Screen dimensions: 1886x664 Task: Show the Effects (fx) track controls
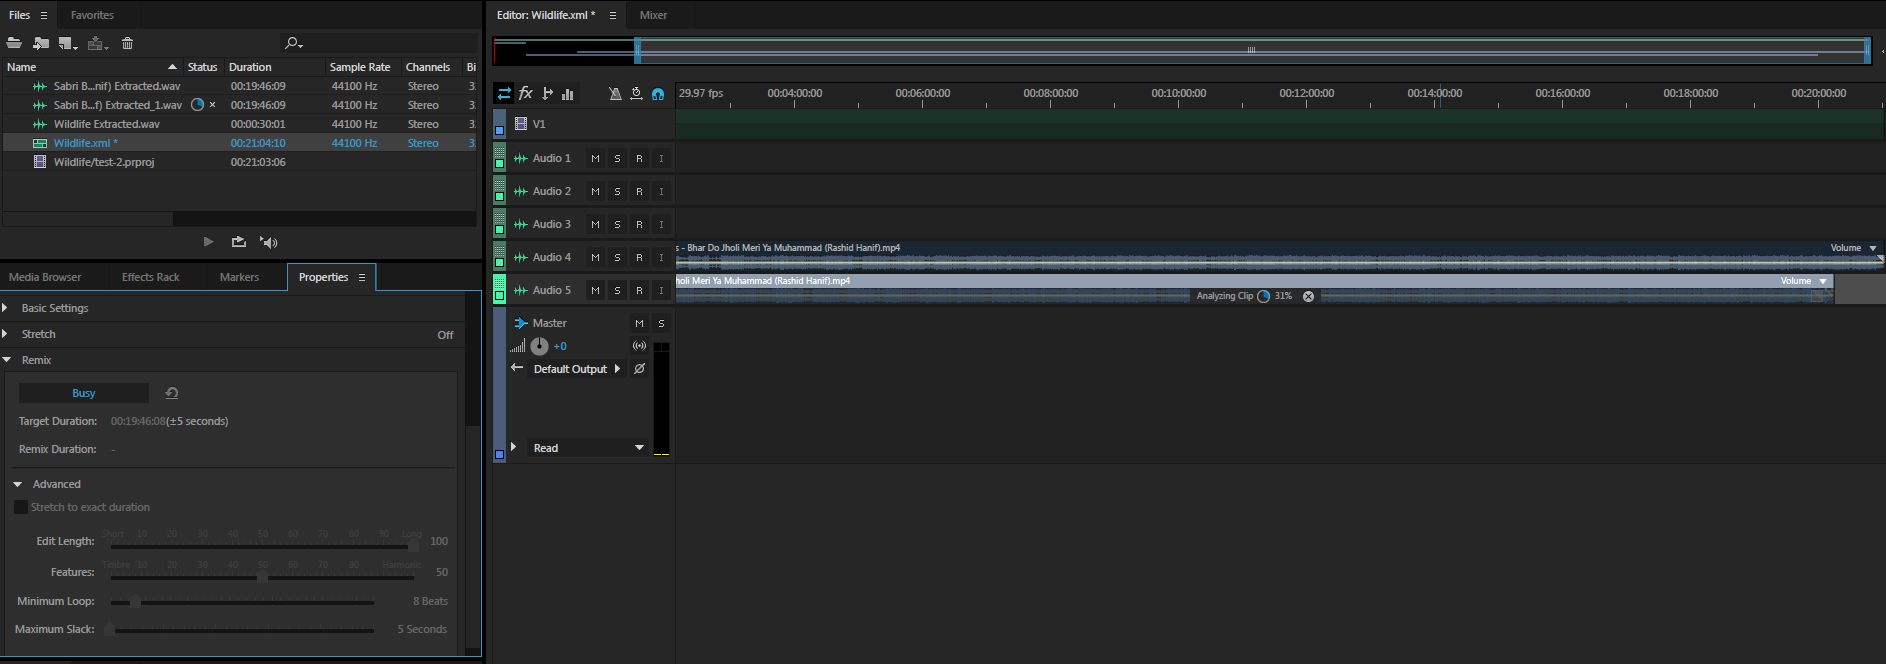click(x=526, y=93)
